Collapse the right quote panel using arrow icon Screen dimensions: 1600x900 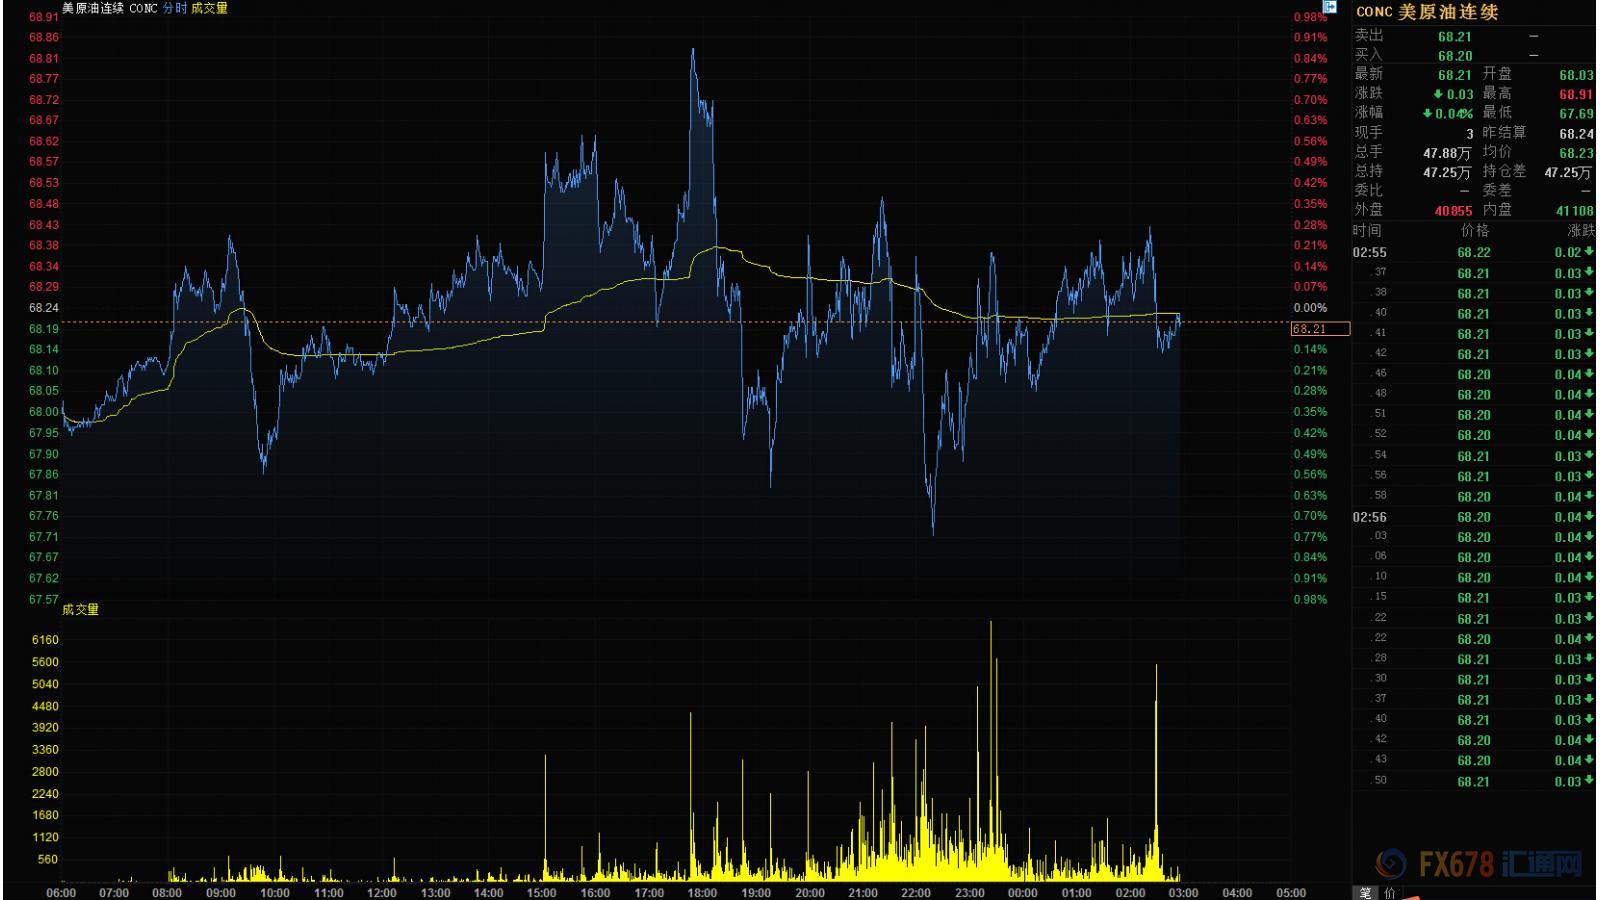[x=1330, y=7]
